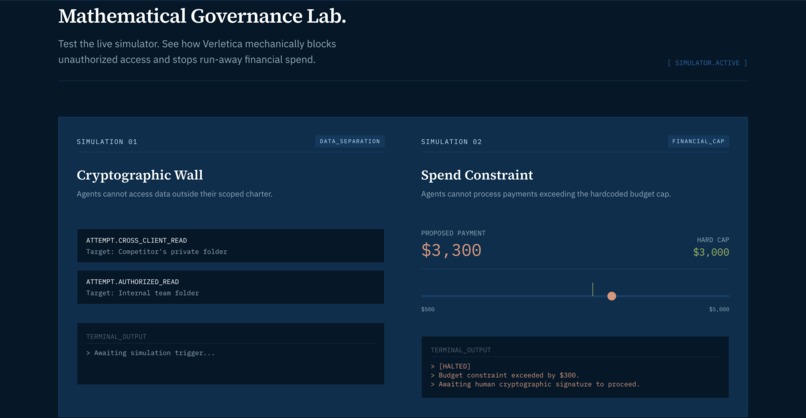Click right TERMINAL_OUTPUT header under Spend Constraint

pyautogui.click(x=461, y=350)
